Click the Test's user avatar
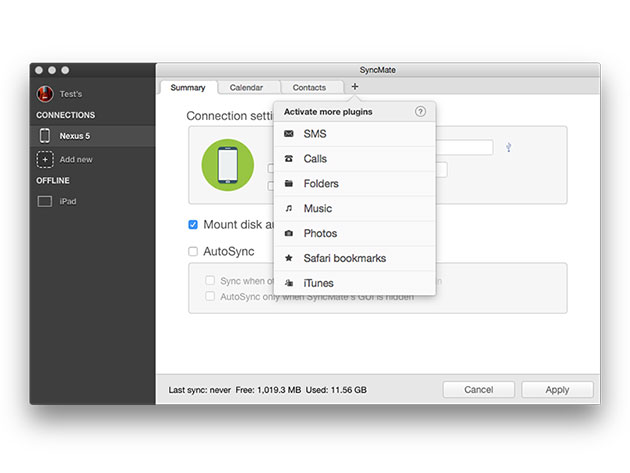Image resolution: width=630 pixels, height=473 pixels. pos(45,94)
